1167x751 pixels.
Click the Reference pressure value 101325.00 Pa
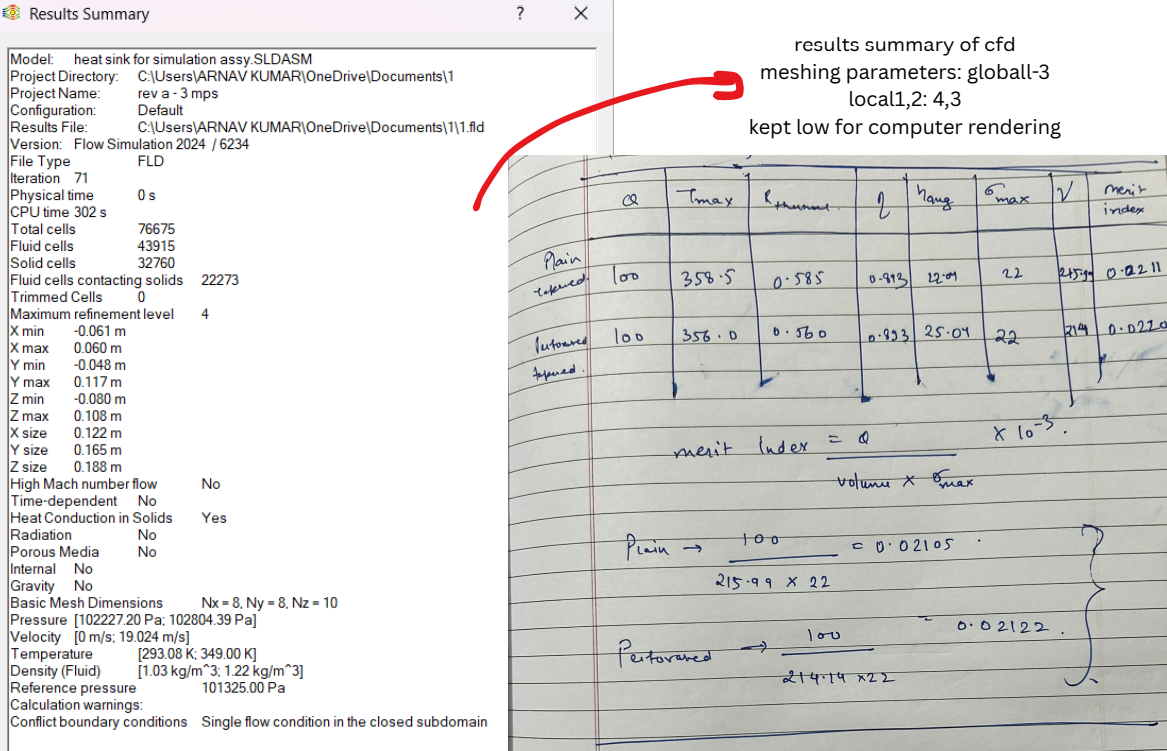pos(243,688)
